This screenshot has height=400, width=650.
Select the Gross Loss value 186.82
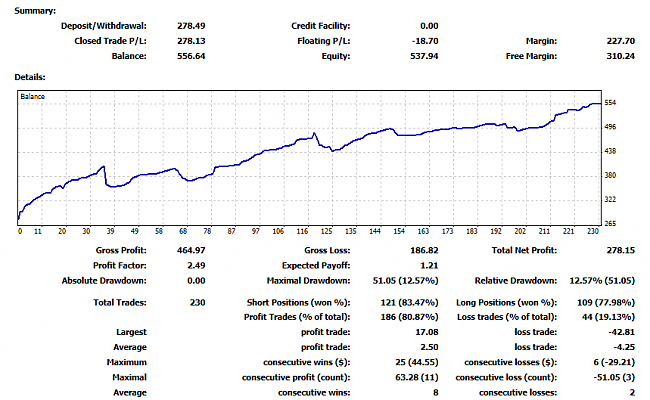pyautogui.click(x=424, y=250)
